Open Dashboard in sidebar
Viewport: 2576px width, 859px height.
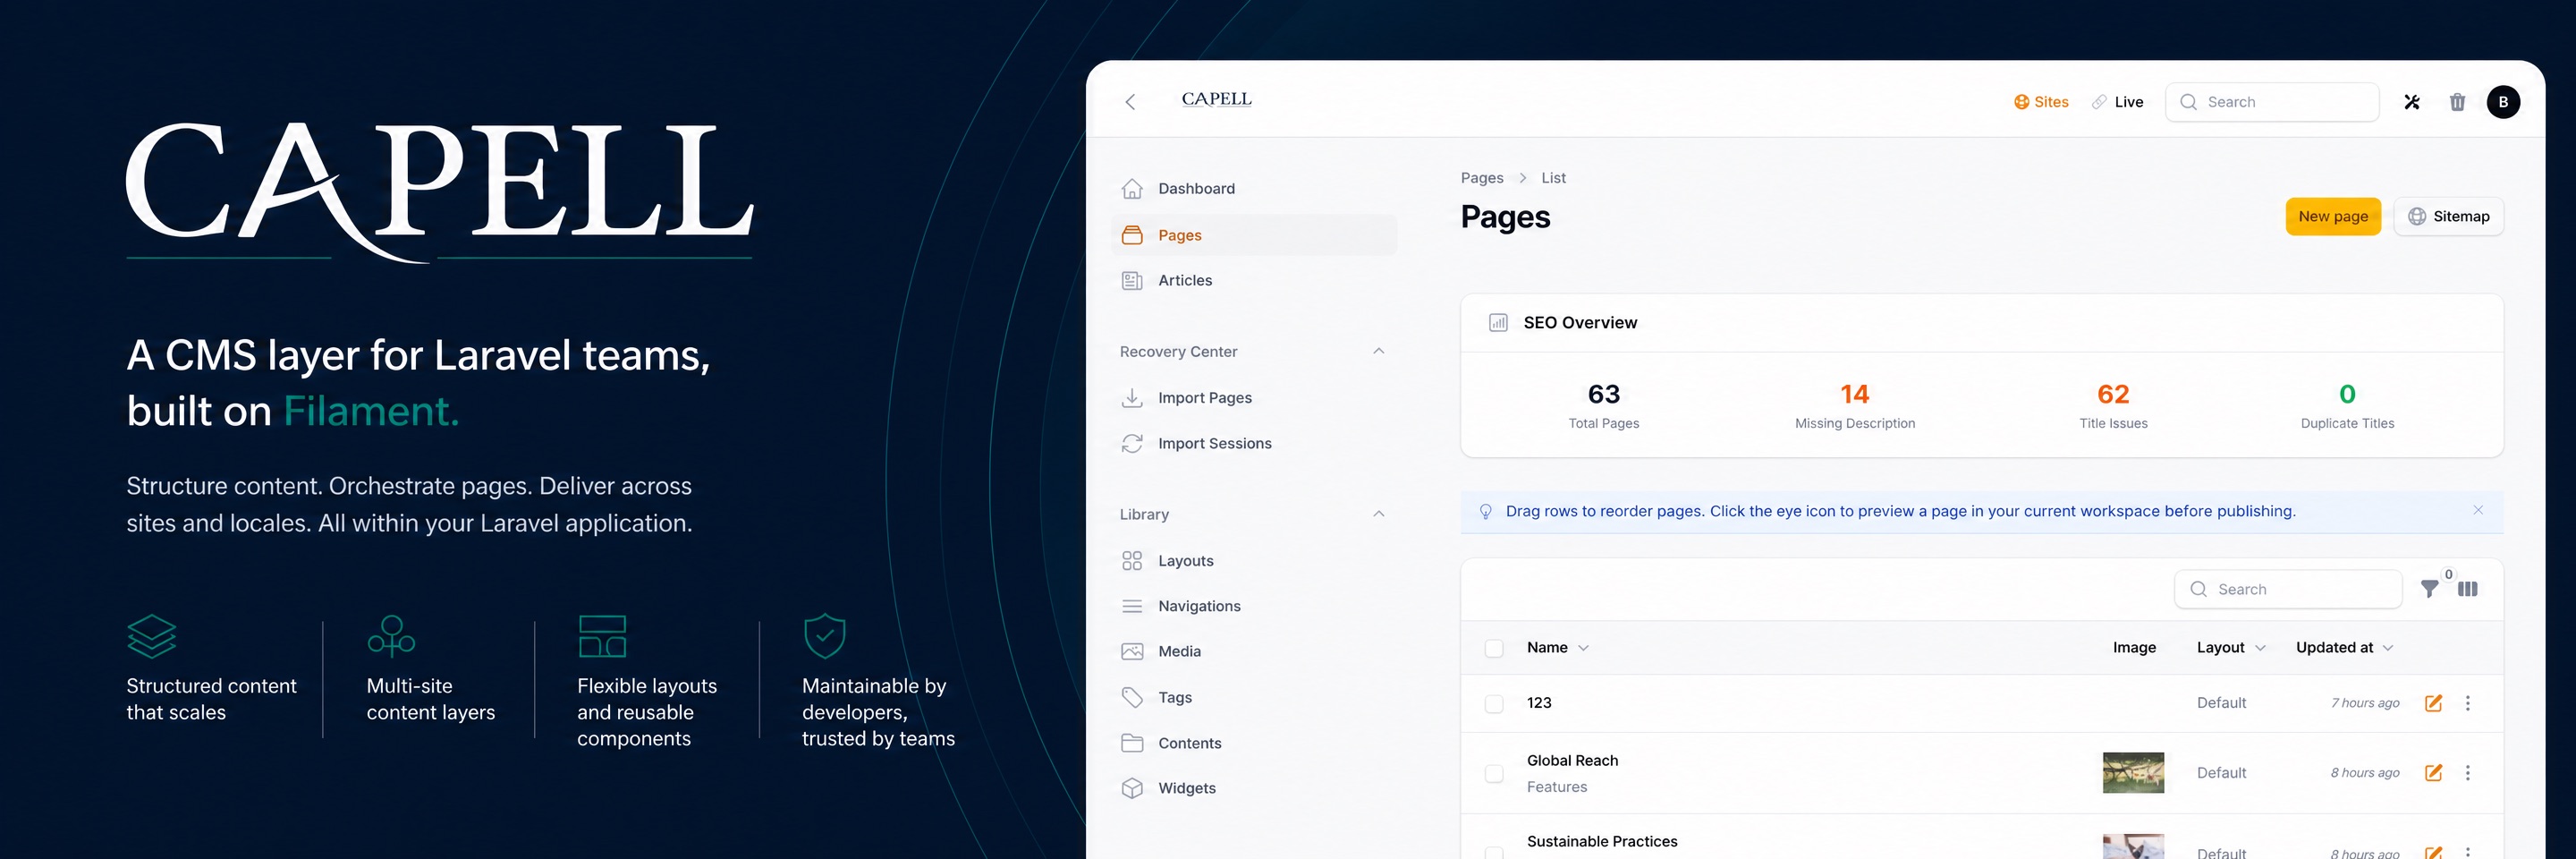click(x=1254, y=188)
